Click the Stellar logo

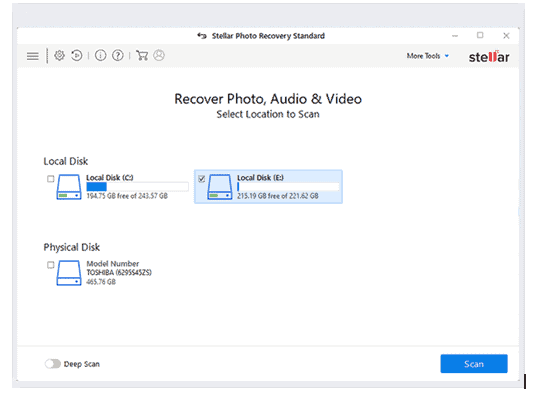(489, 57)
